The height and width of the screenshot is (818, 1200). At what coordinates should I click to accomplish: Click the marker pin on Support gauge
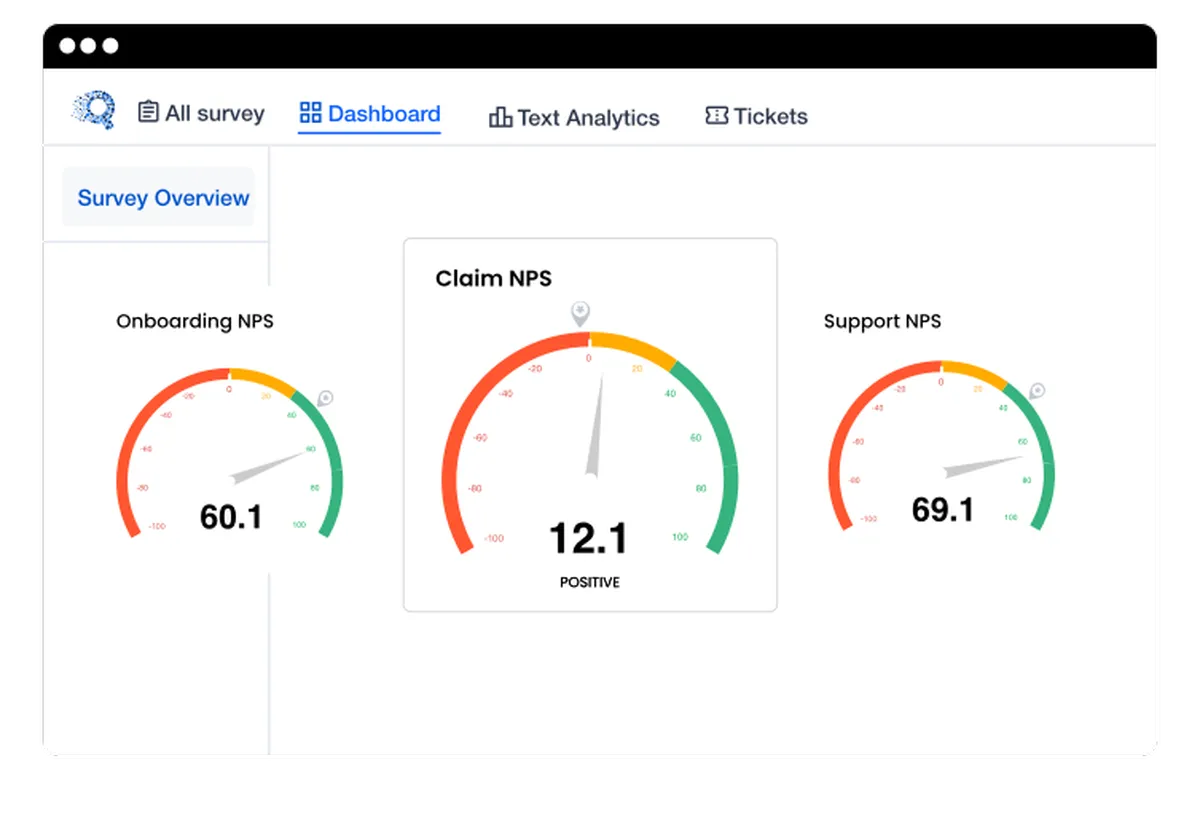click(1037, 391)
